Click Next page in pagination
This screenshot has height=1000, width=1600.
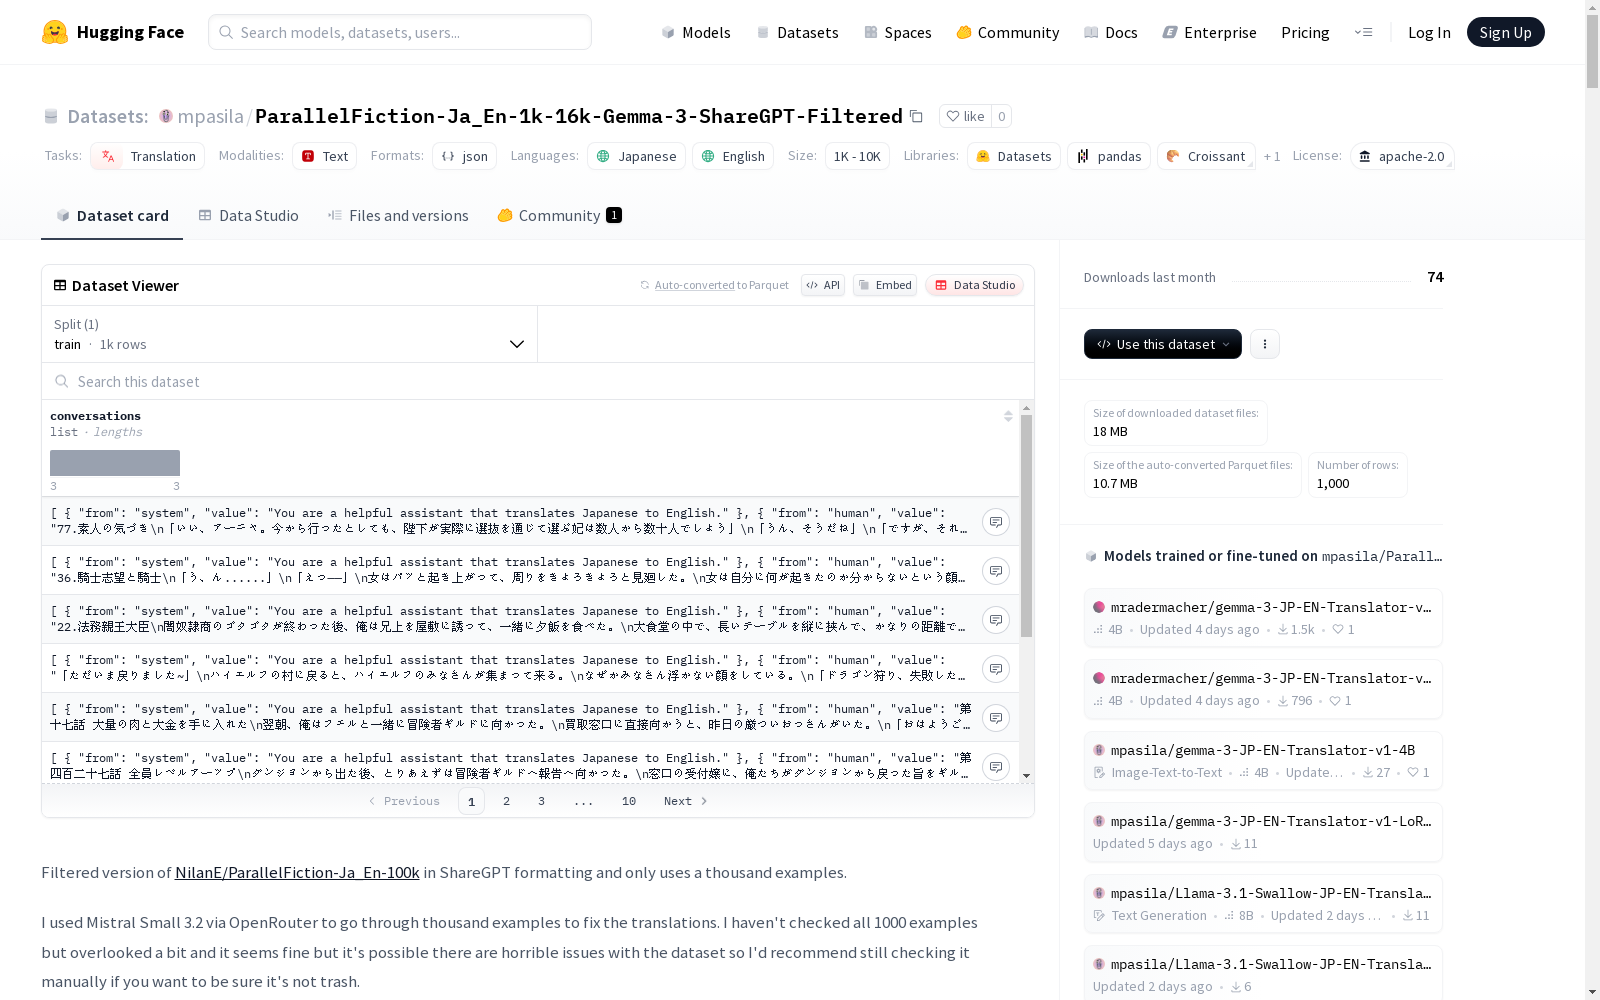[x=685, y=801]
